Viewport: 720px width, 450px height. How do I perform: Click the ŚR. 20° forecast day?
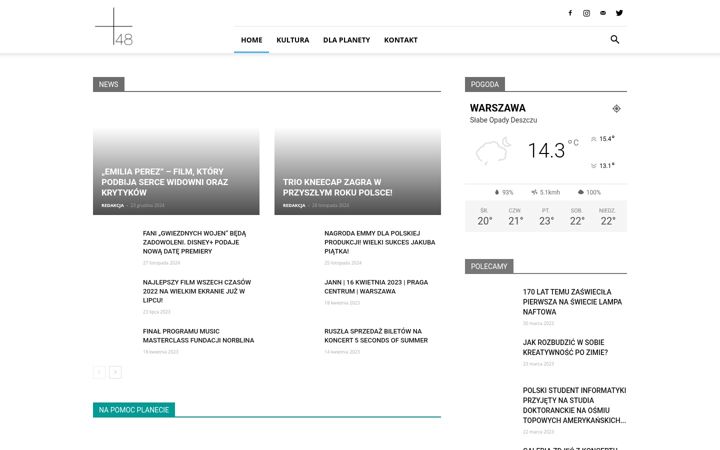484,216
